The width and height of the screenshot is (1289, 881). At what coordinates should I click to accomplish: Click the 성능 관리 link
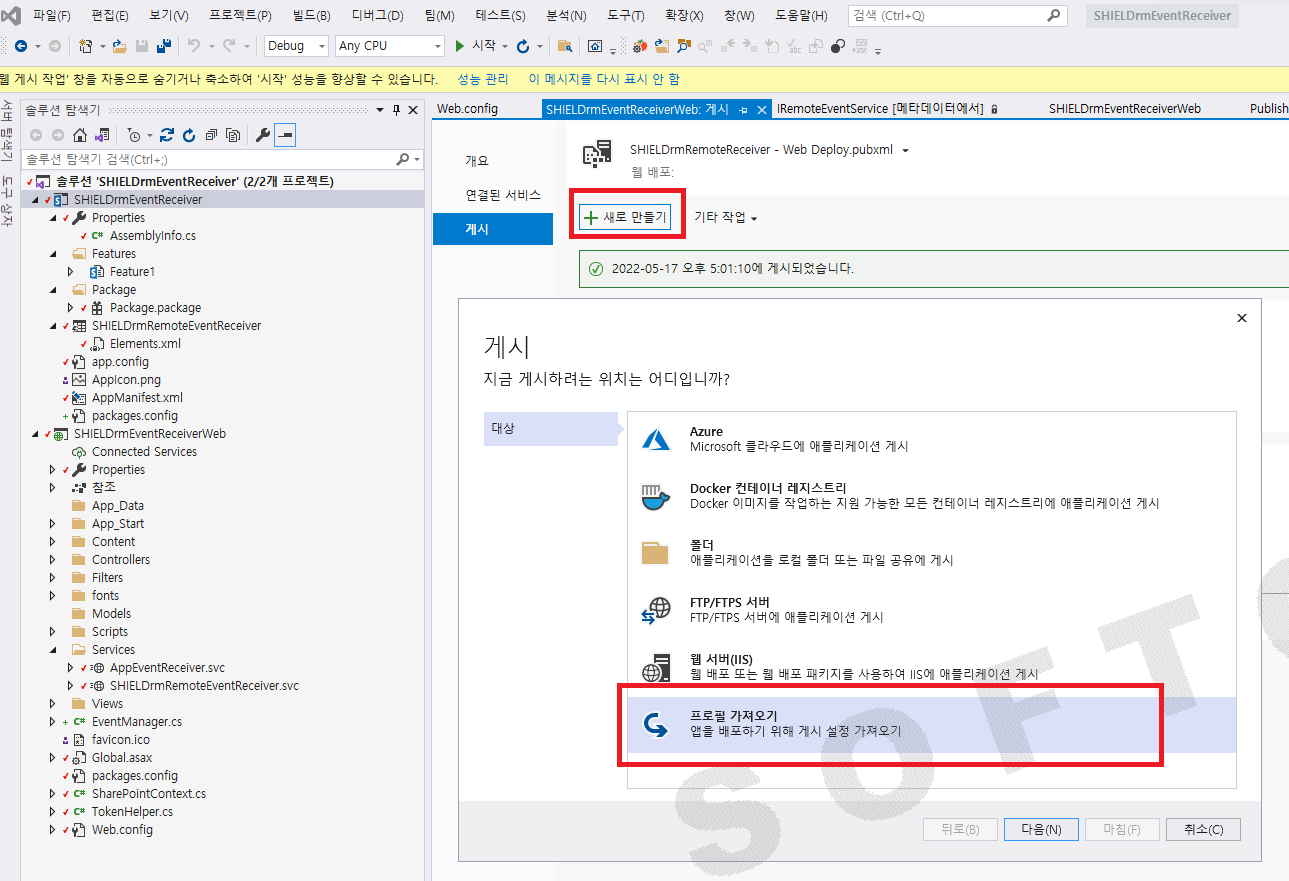coord(483,79)
